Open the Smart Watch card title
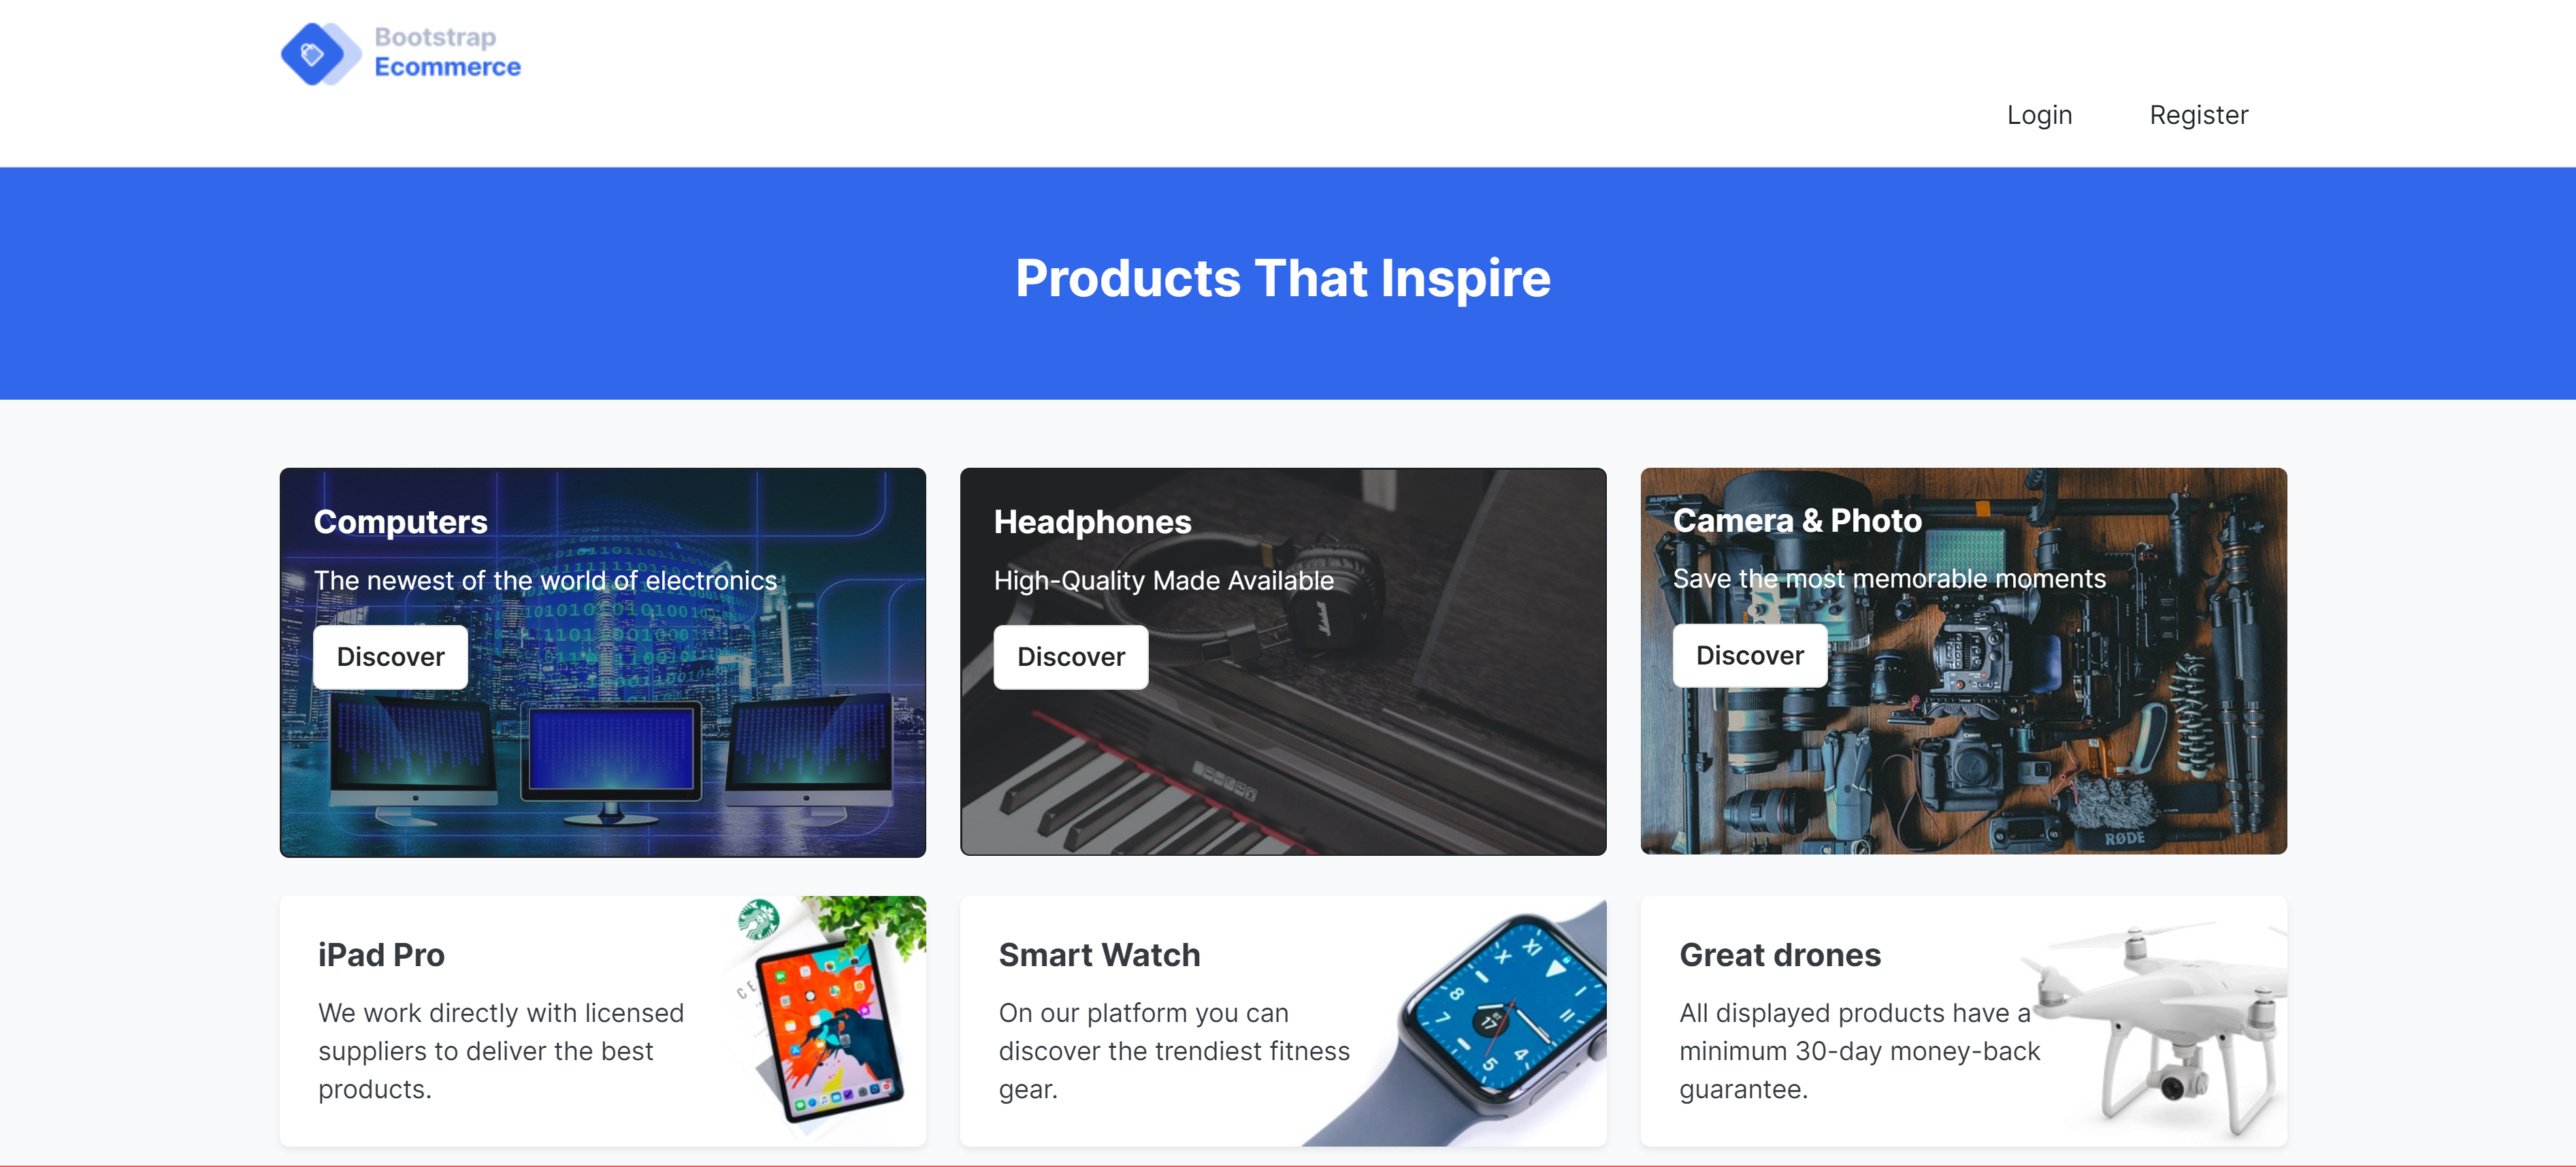The image size is (2576, 1167). [1099, 954]
